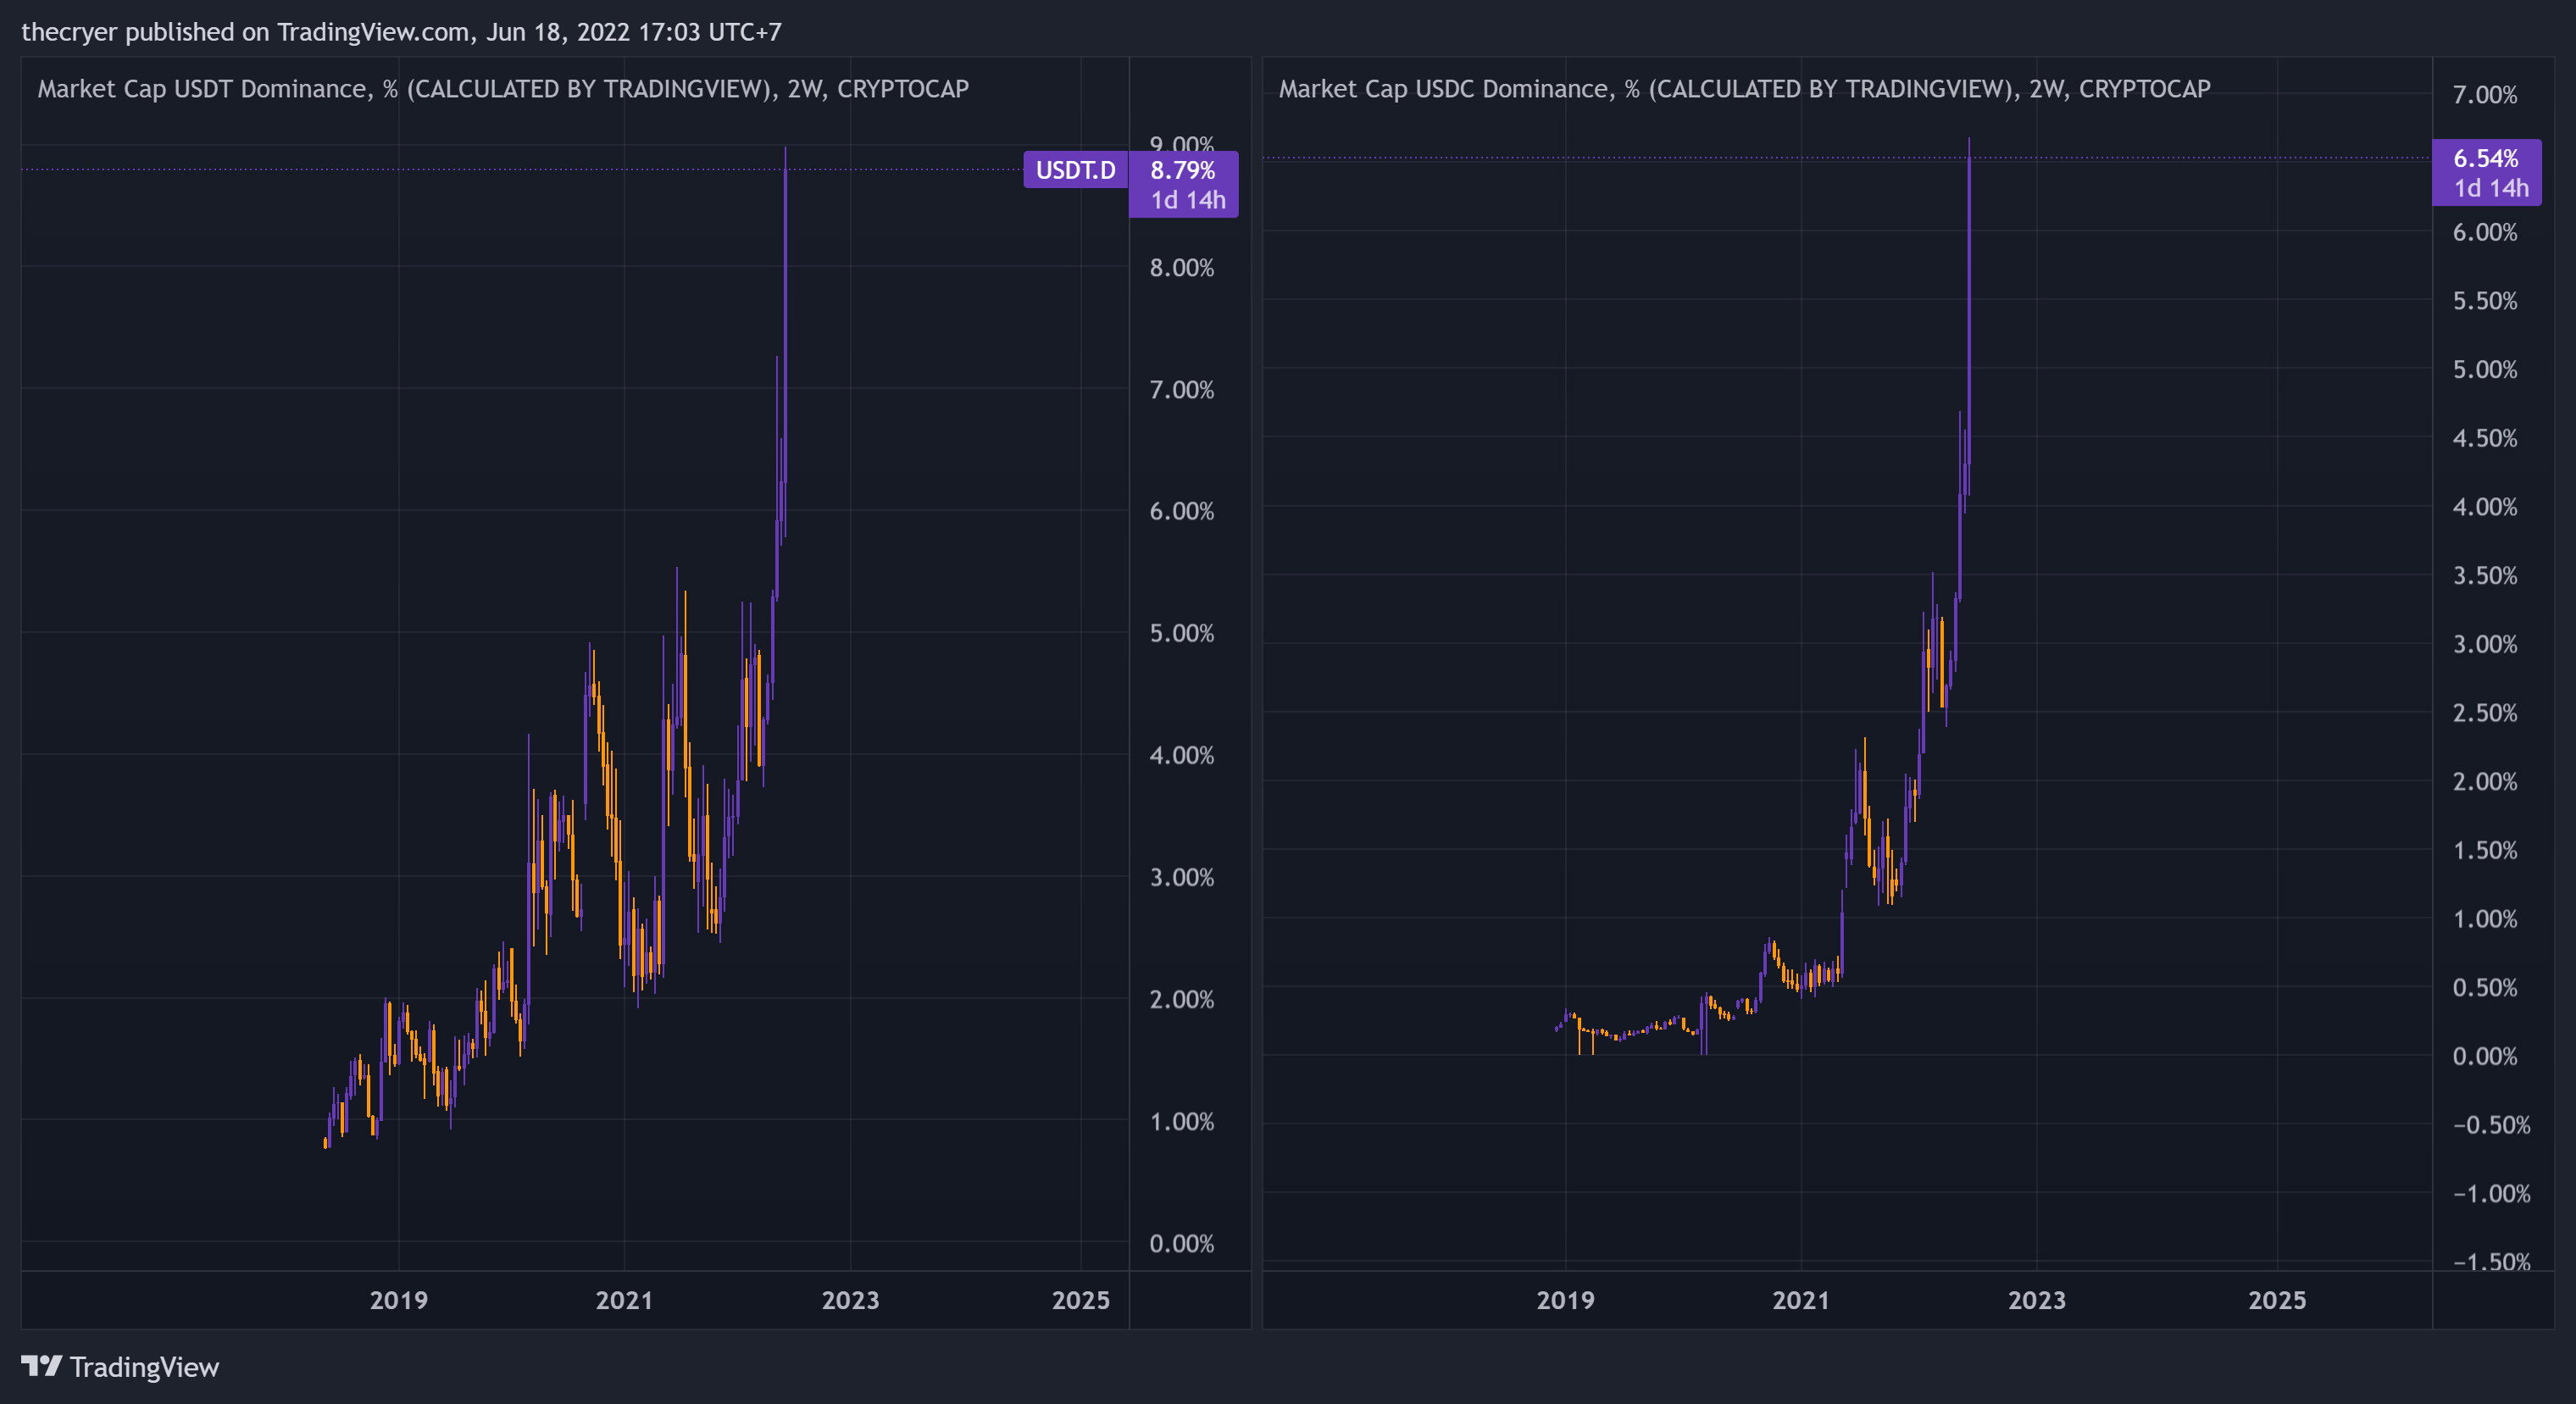Click the 3.50% label on USDC axis
Screen dimensions: 2576x1404
point(2485,576)
